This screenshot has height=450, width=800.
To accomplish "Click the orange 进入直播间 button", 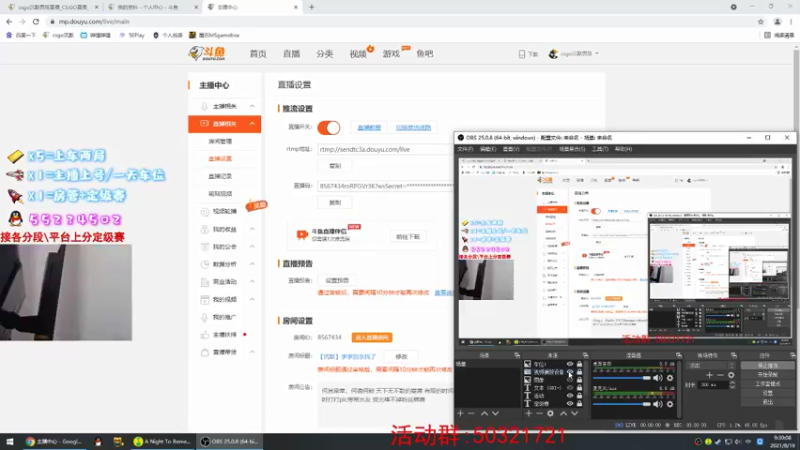I will point(372,337).
